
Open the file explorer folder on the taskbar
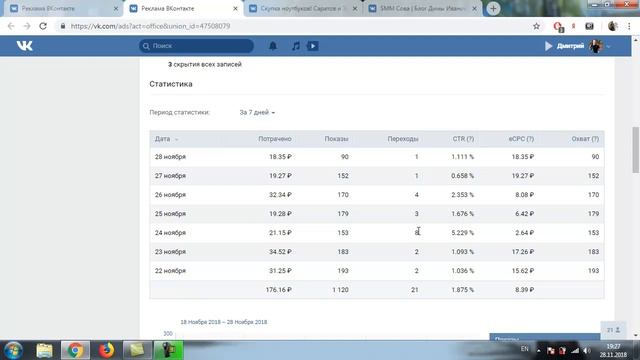tap(44, 350)
